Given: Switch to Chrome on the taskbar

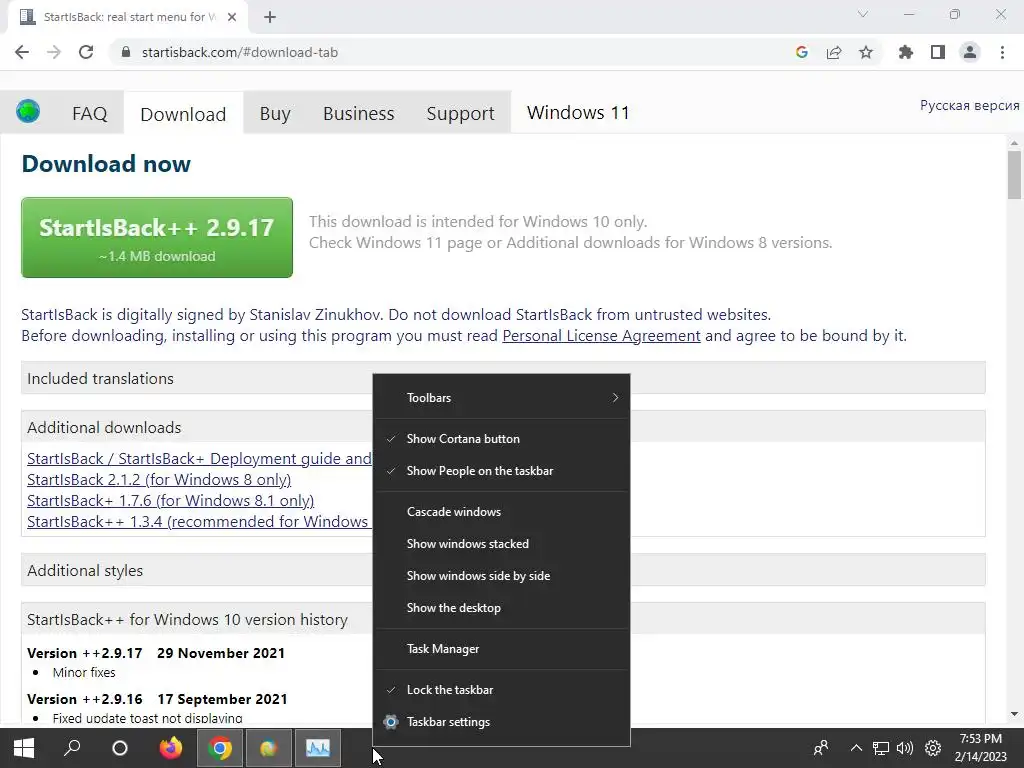Looking at the screenshot, I should click(x=220, y=748).
